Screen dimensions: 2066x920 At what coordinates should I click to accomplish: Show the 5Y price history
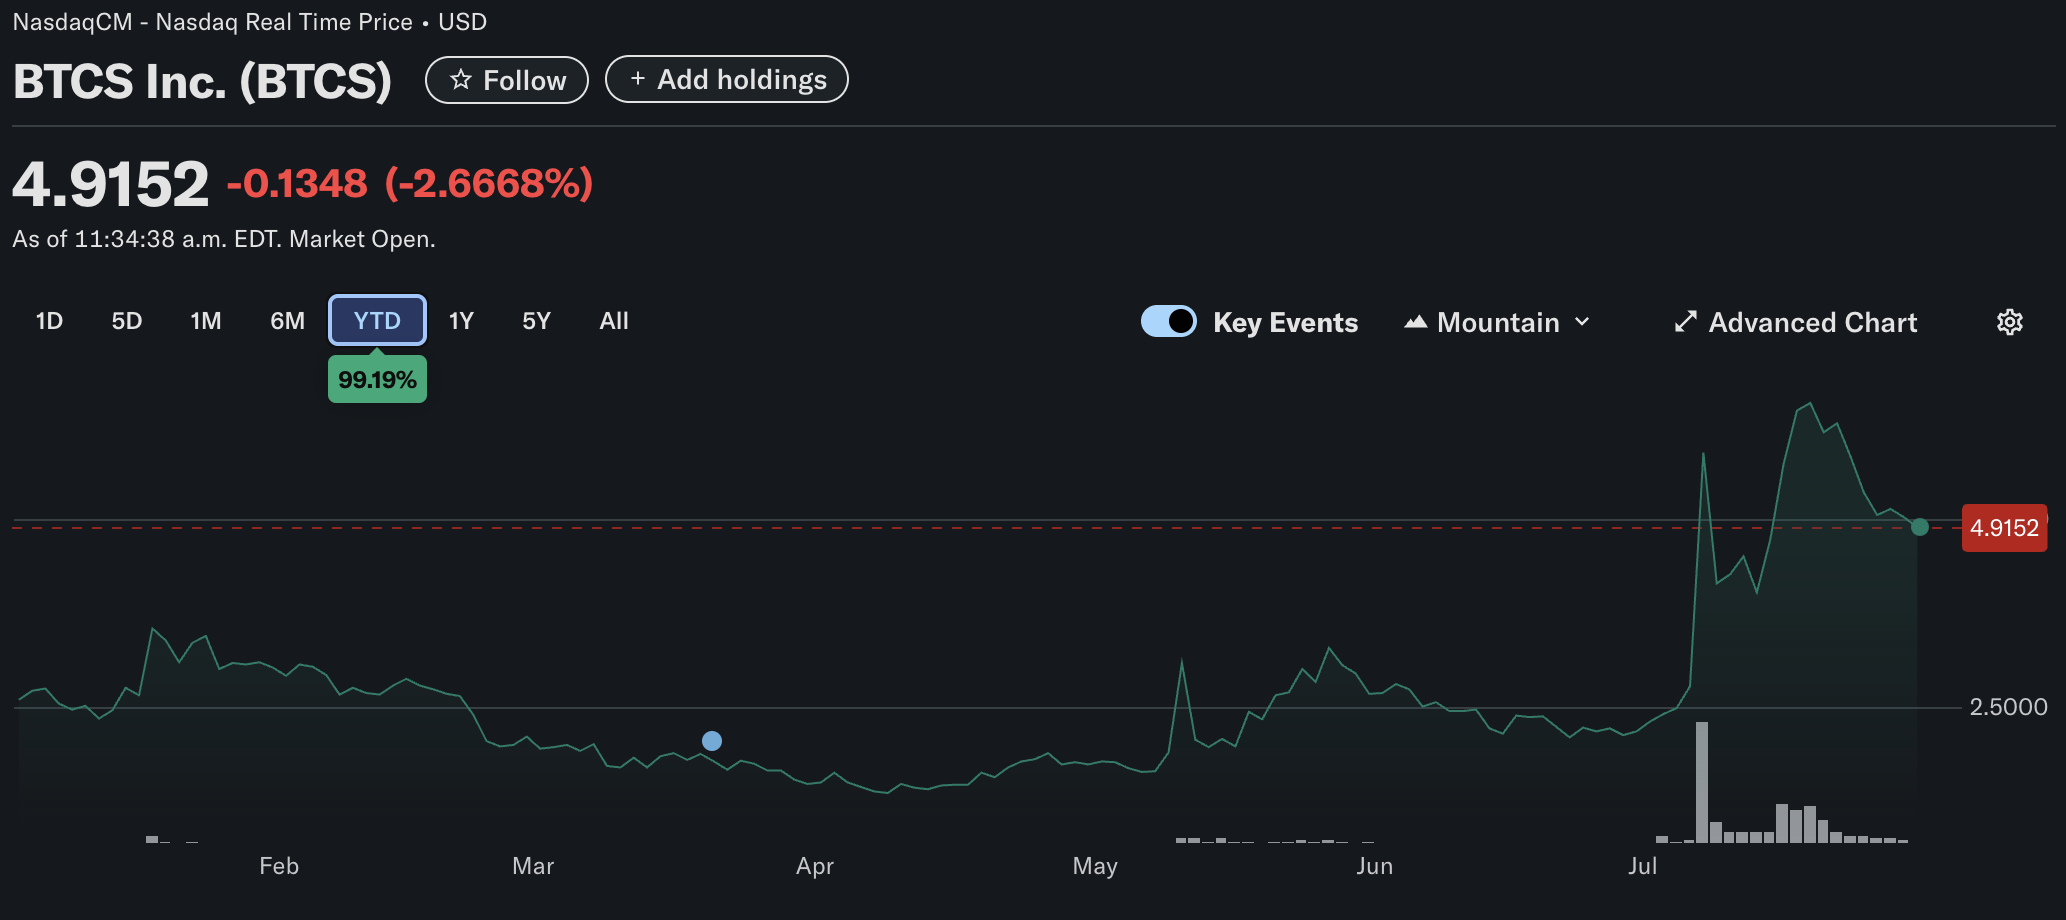[x=536, y=321]
